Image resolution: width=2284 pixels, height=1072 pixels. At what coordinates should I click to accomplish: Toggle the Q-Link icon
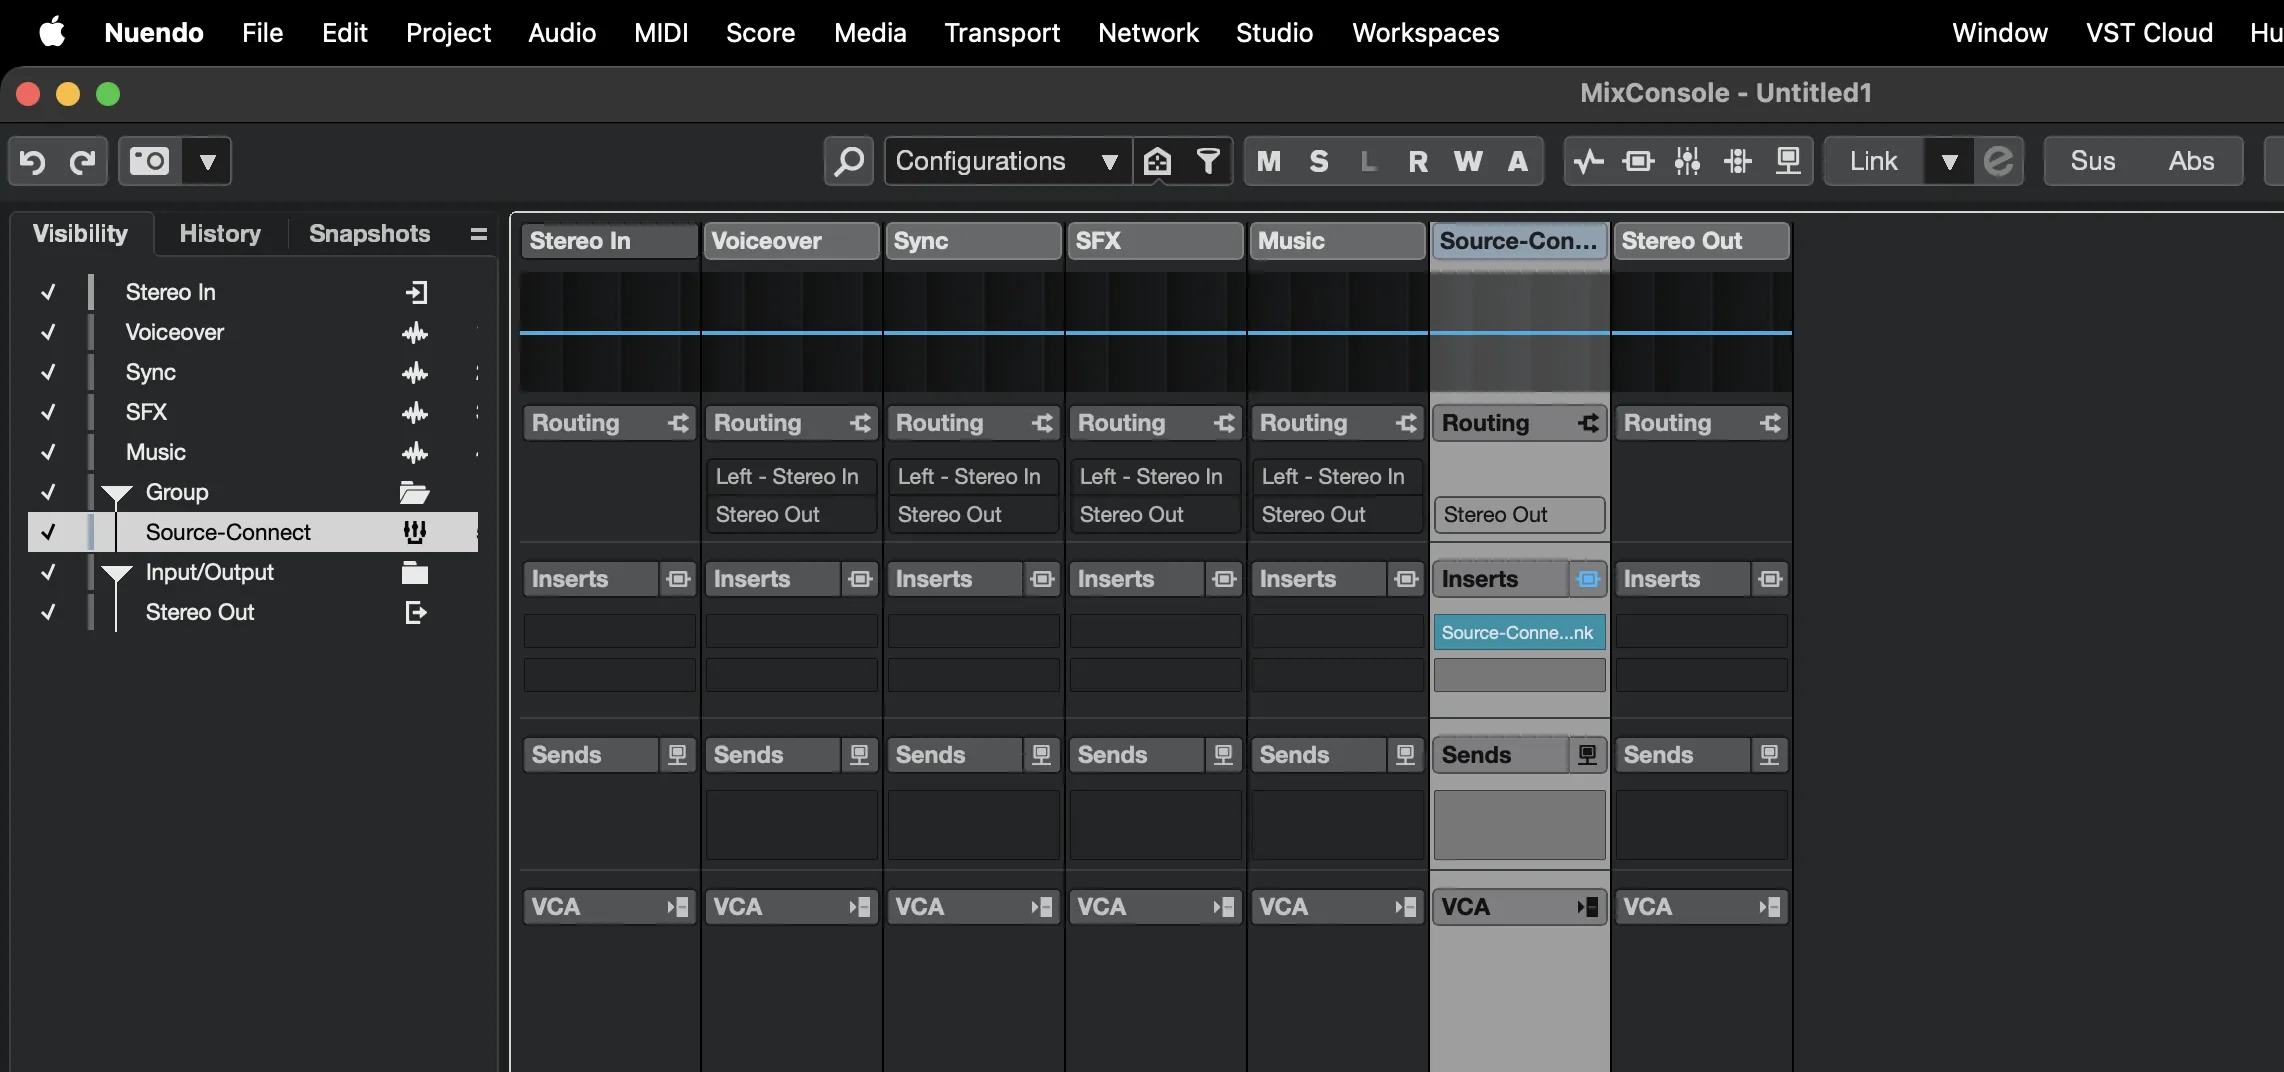coord(1998,161)
